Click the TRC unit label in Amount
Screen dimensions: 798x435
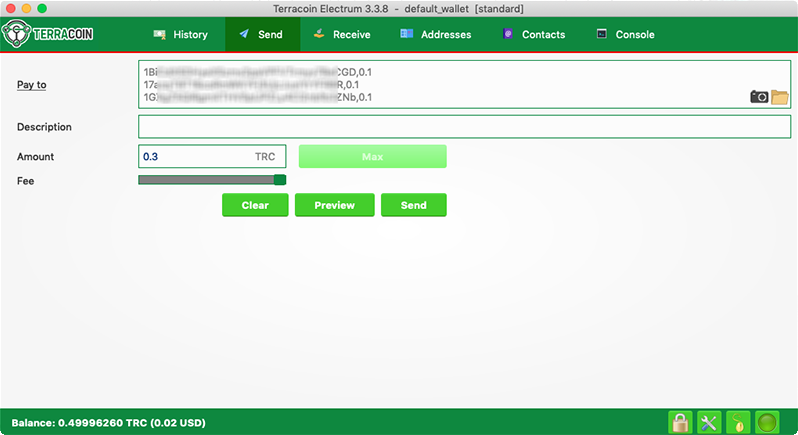click(x=265, y=157)
